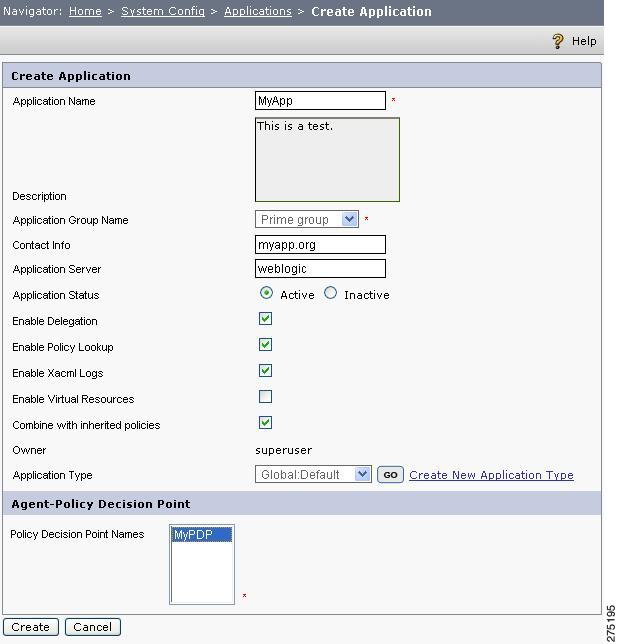Enable the Virtual Resources checkbox

(265, 397)
